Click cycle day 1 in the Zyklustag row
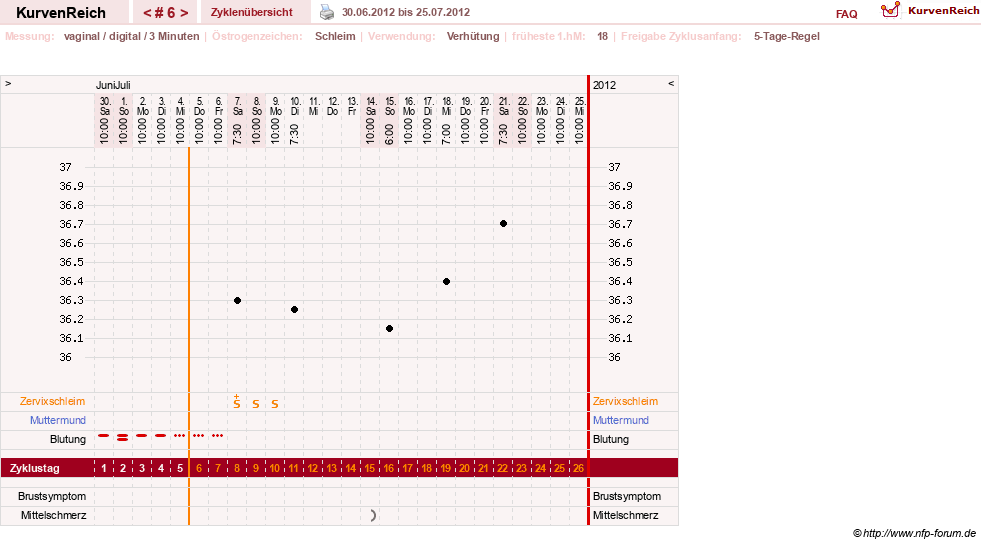This screenshot has height=545, width=981. point(104,468)
